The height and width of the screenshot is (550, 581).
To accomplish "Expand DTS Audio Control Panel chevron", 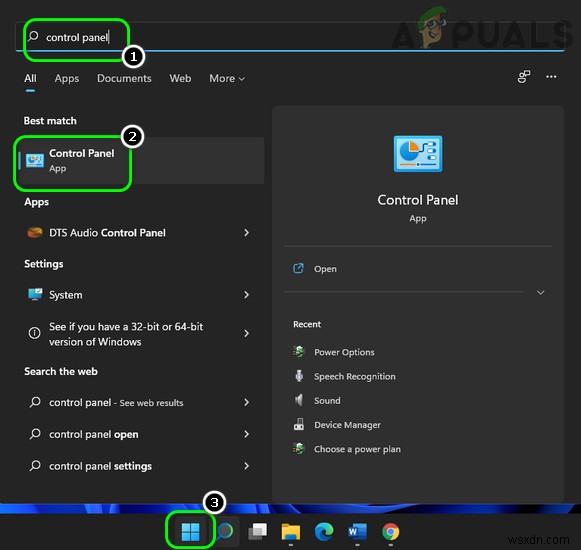I will [246, 233].
